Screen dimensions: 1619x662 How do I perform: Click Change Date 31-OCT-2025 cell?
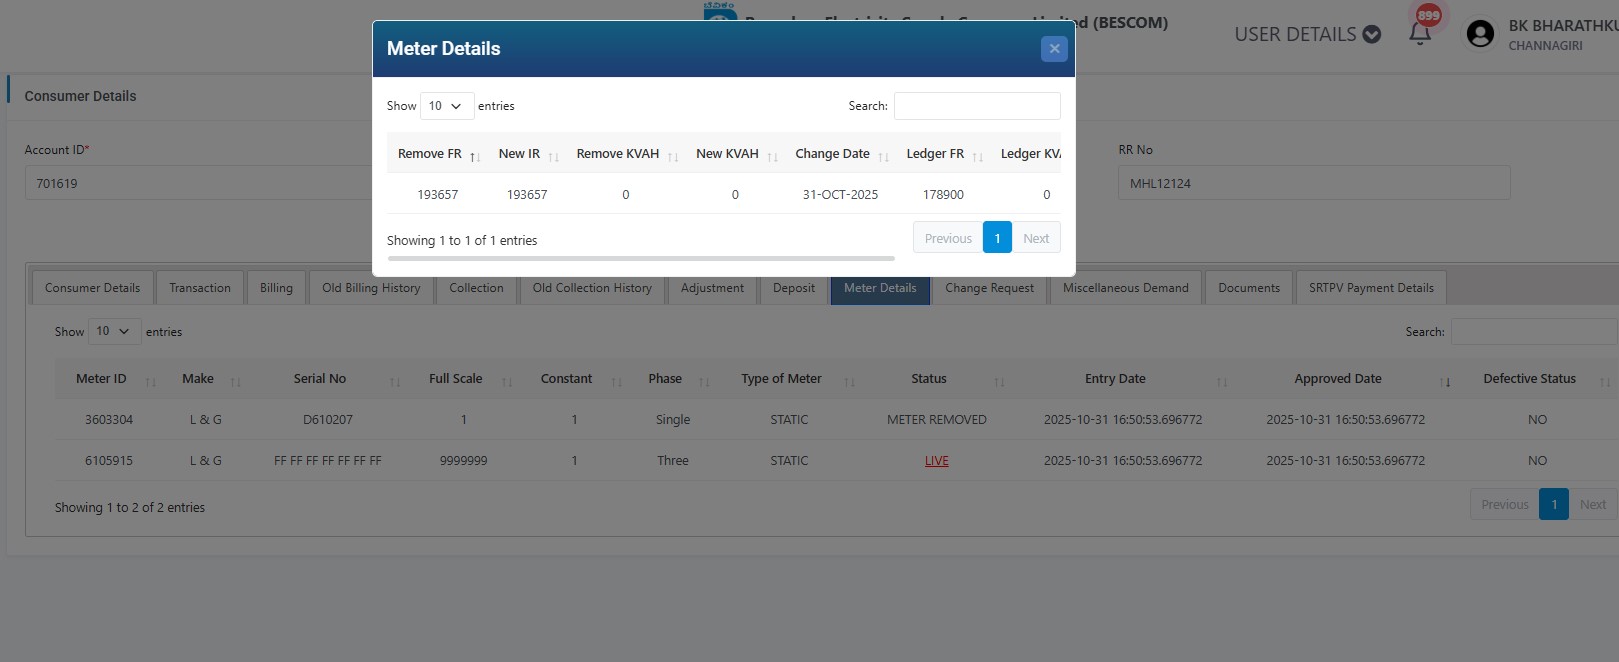coord(840,195)
